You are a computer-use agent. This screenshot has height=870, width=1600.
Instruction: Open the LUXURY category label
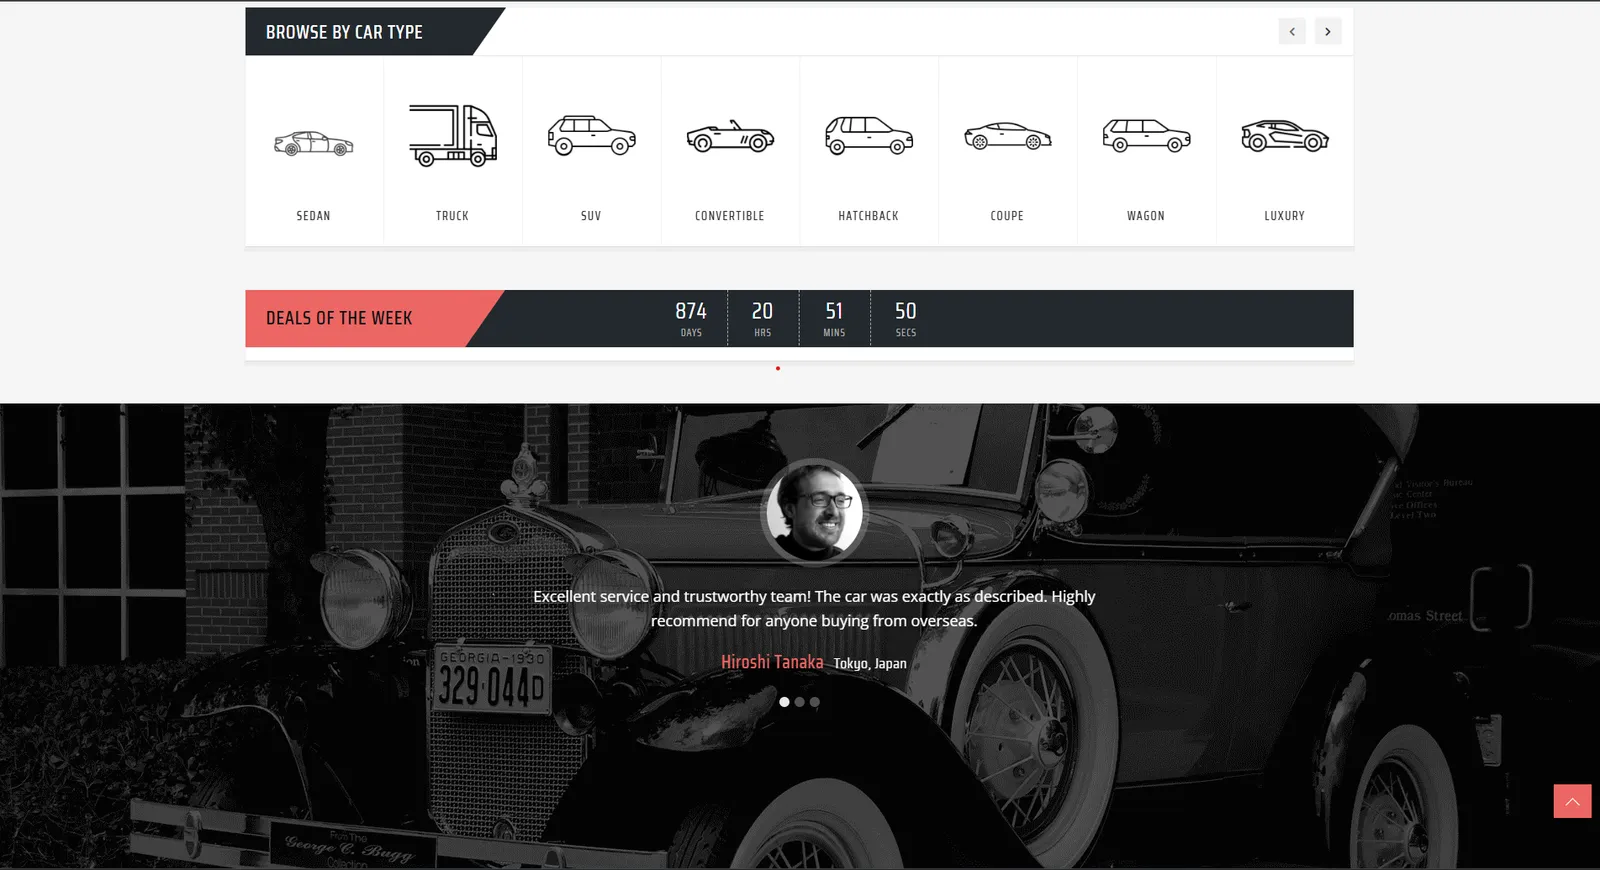click(x=1285, y=216)
